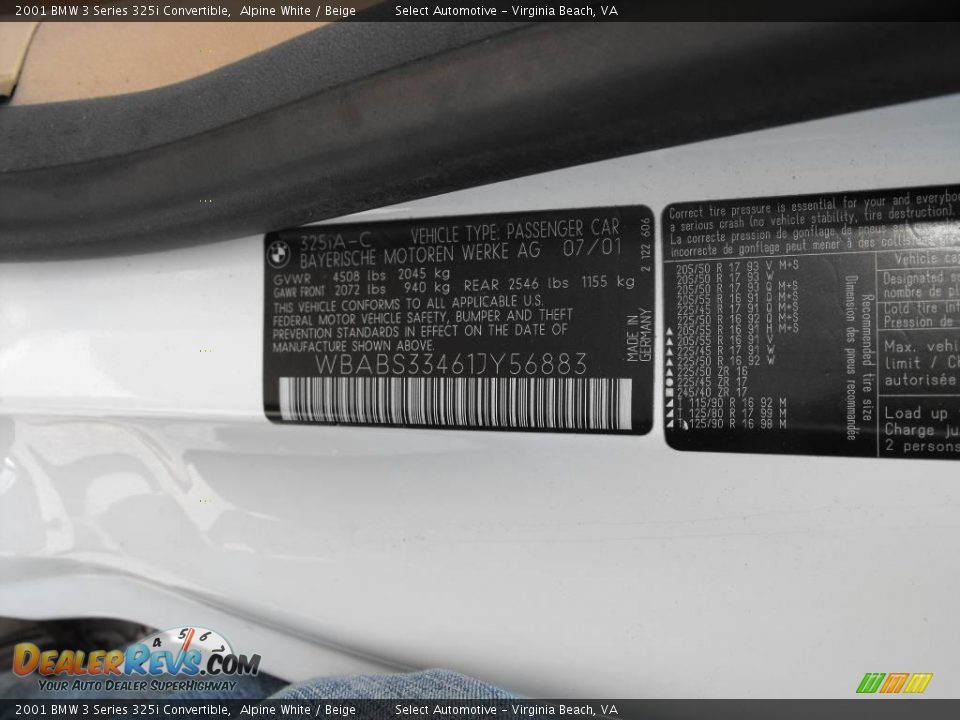Viewport: 960px width, 720px height.
Task: Click 'Recommended tire size' vertical label
Action: pyautogui.click(x=868, y=358)
